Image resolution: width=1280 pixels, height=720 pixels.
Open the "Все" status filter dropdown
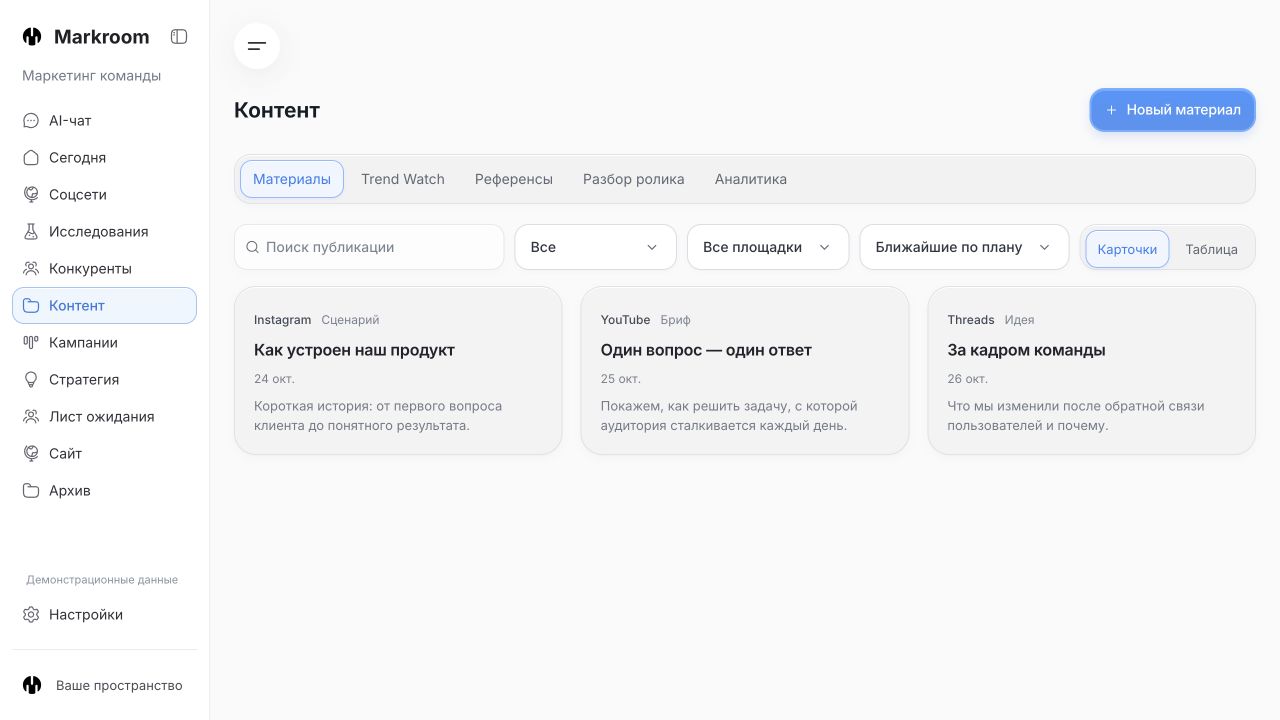point(596,247)
